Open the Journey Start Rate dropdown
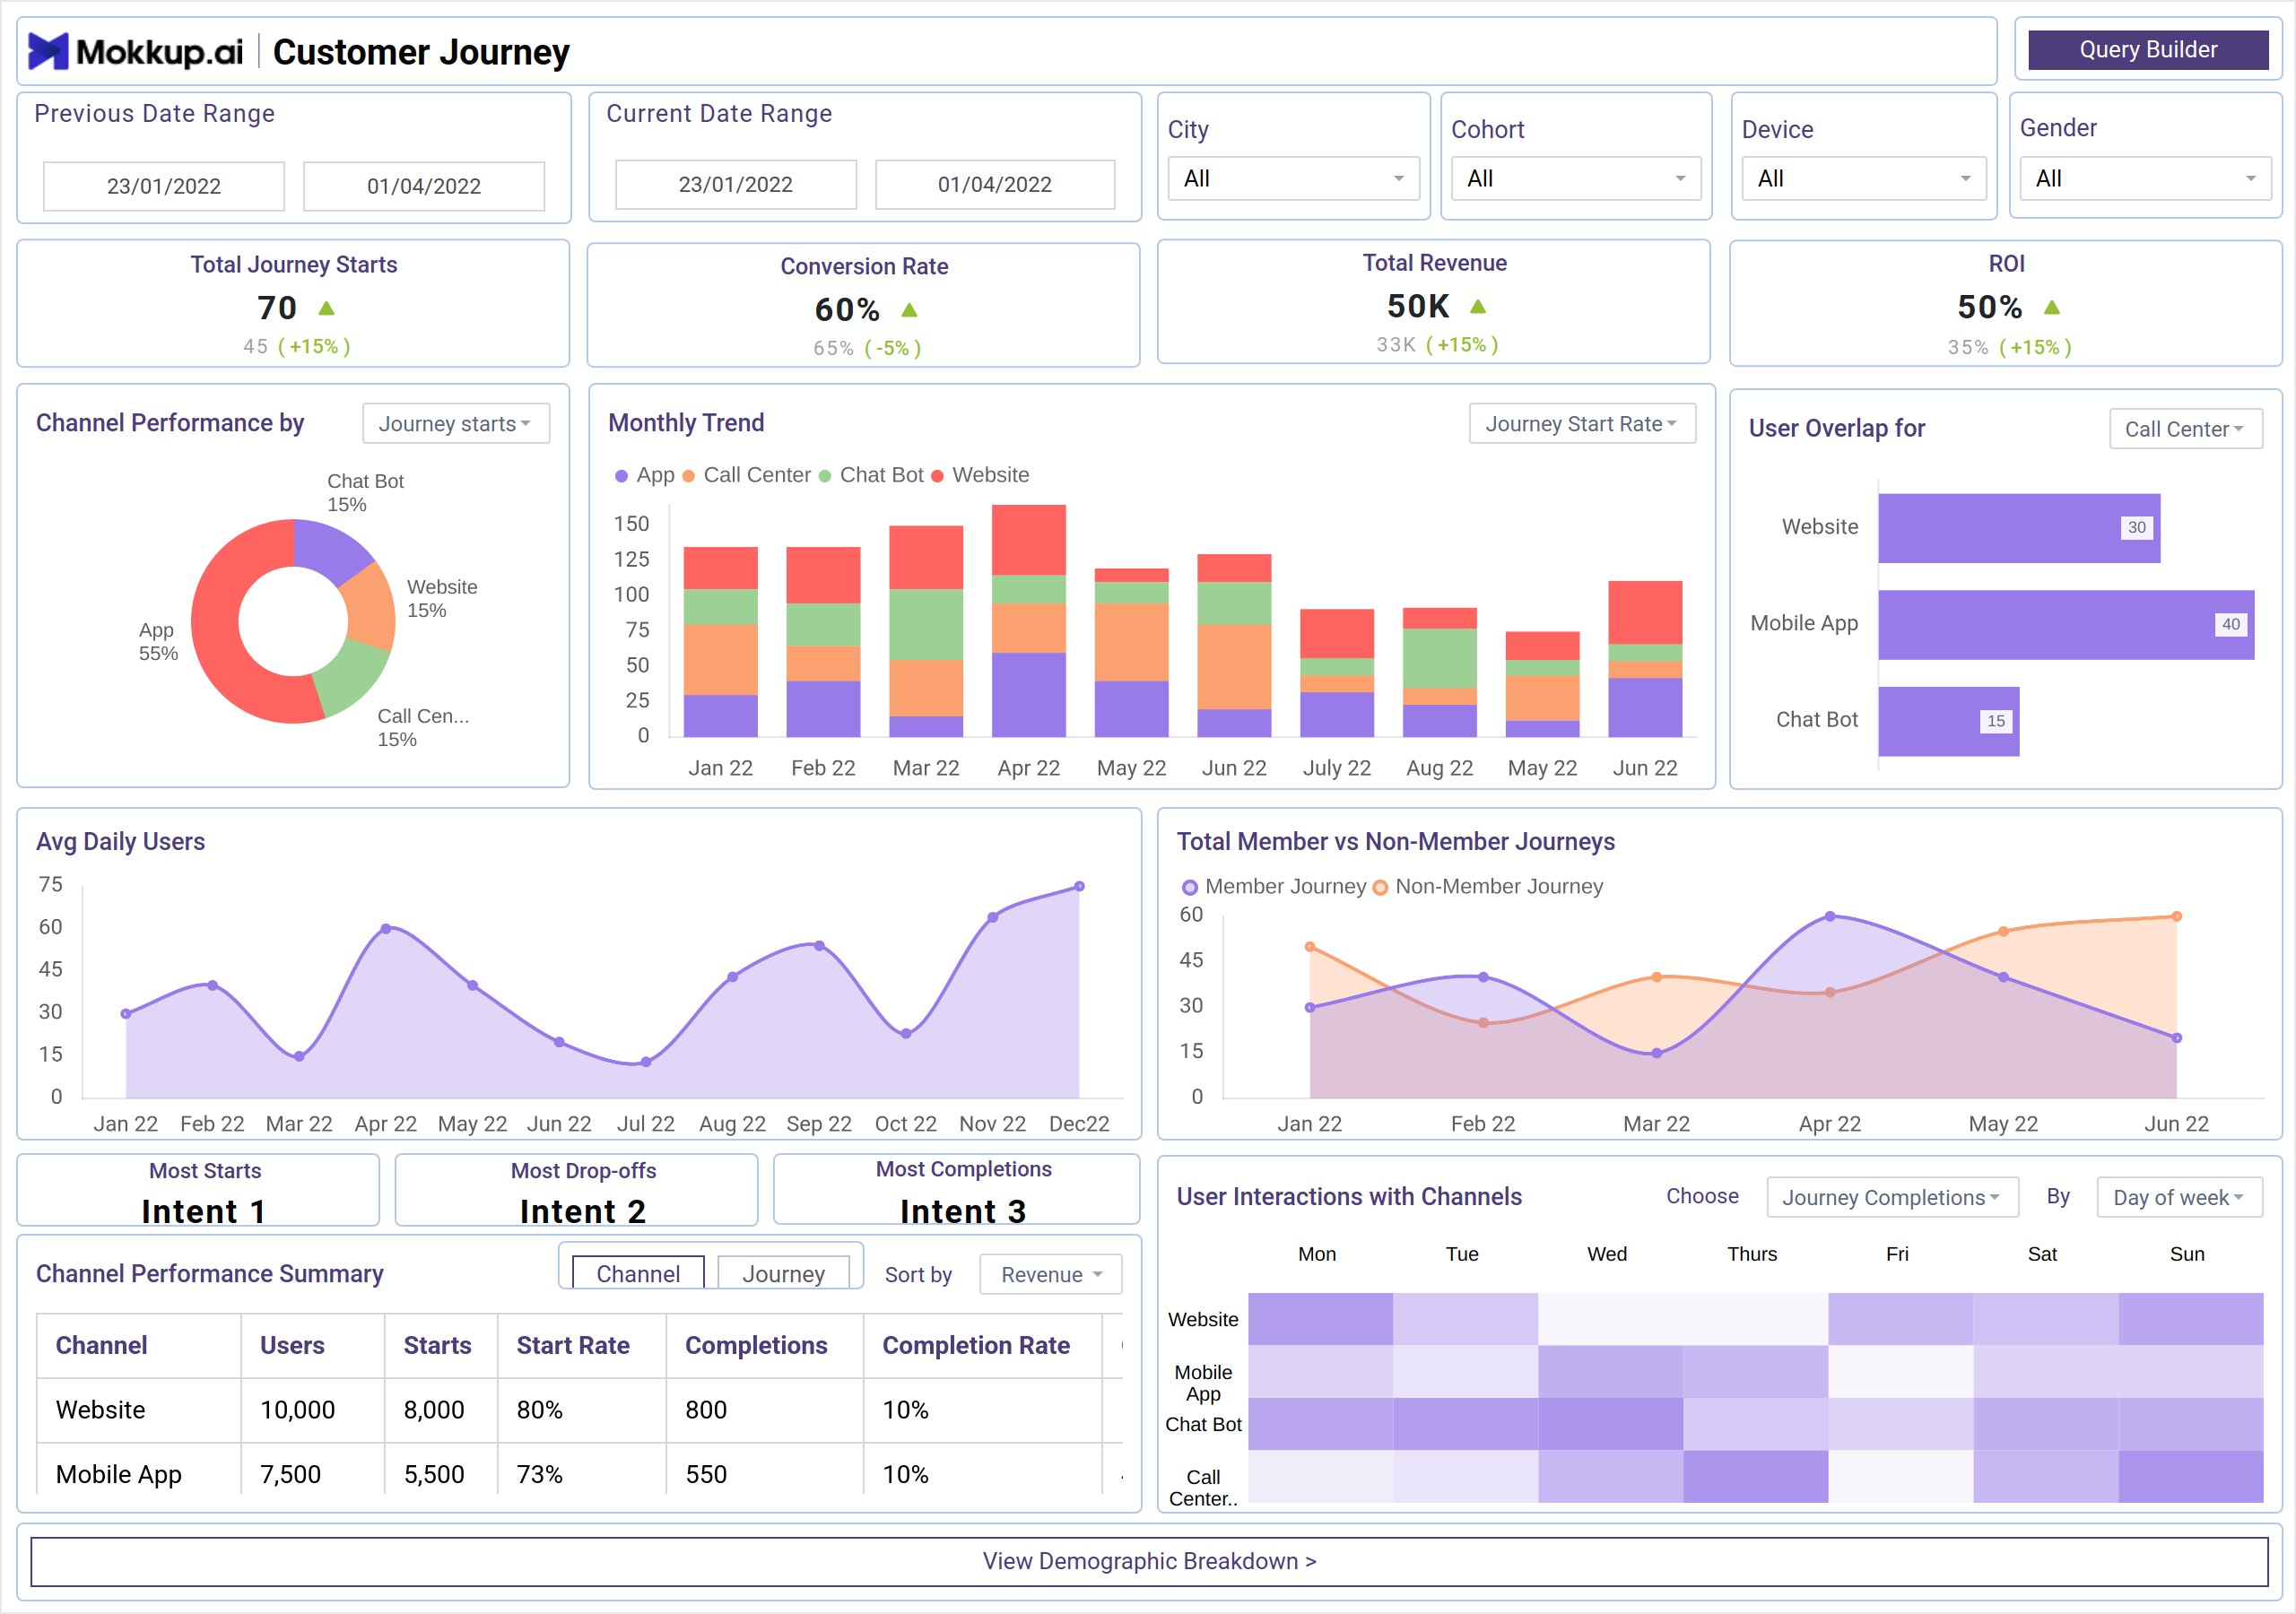This screenshot has height=1614, width=2296. [x=1582, y=424]
